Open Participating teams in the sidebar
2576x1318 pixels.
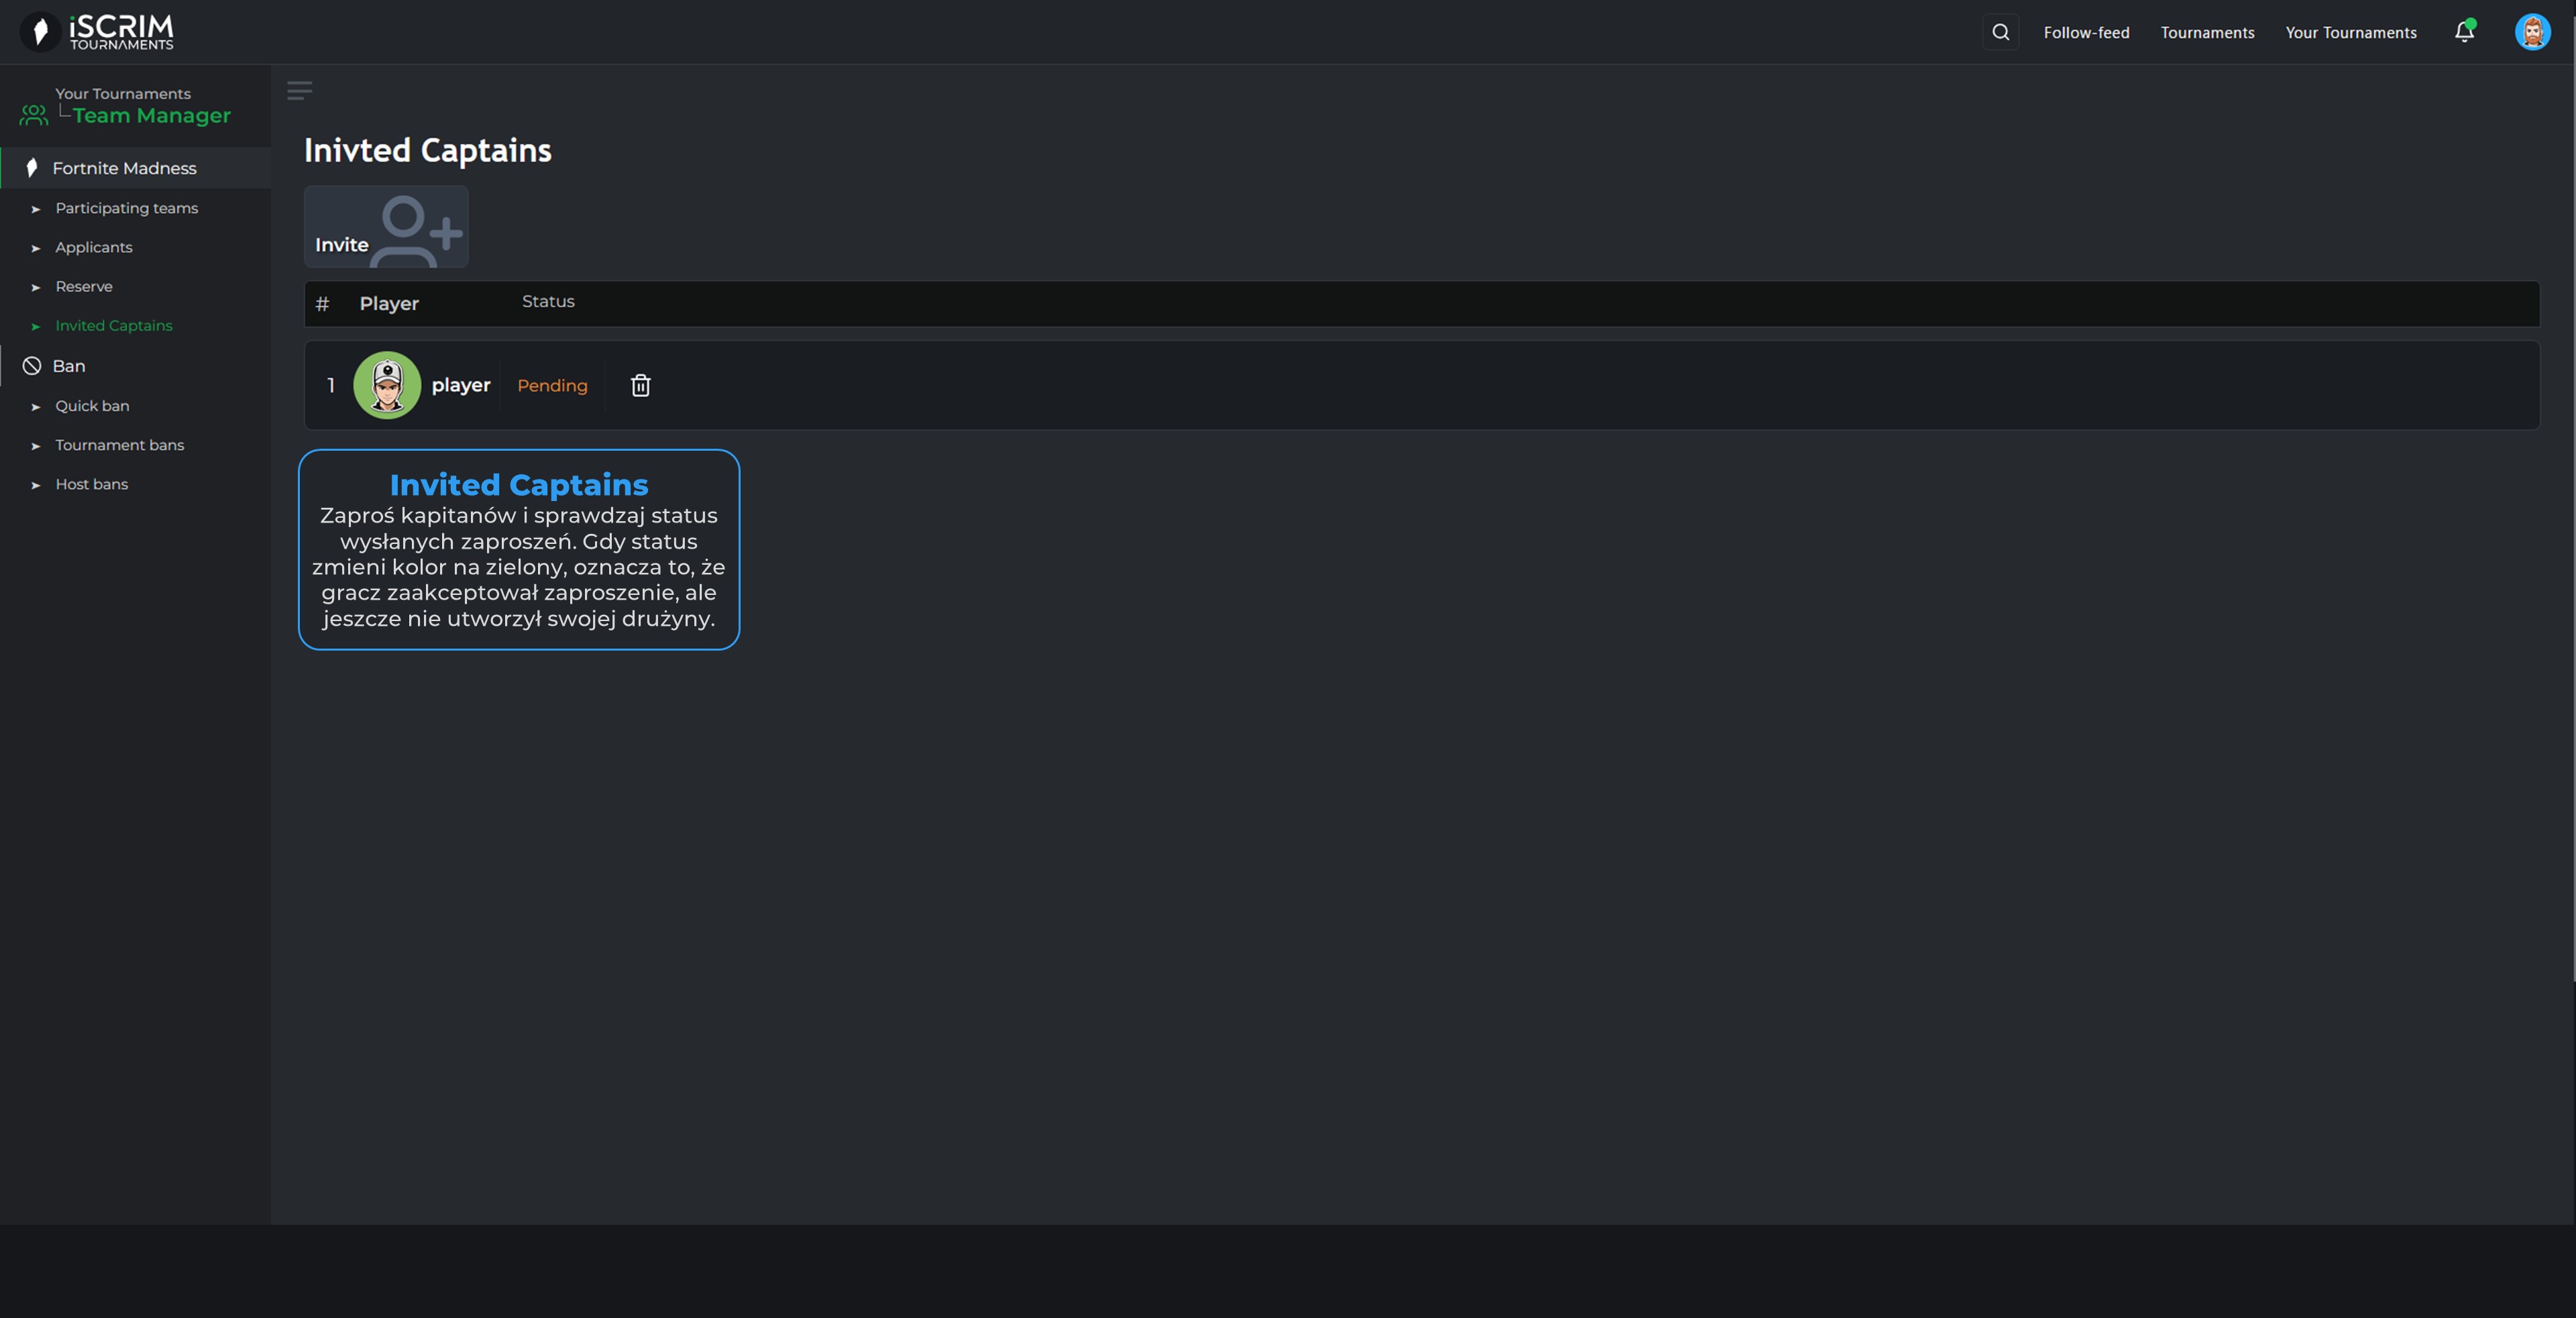pos(126,208)
